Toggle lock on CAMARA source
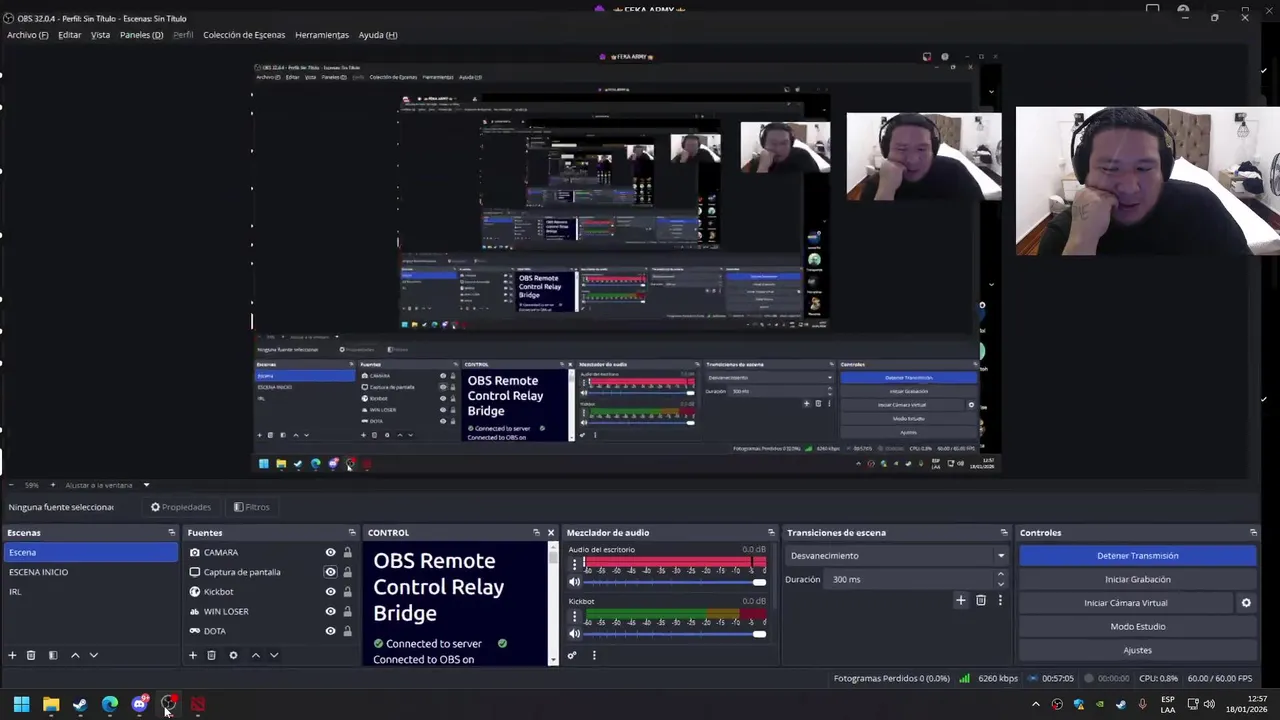 click(347, 552)
